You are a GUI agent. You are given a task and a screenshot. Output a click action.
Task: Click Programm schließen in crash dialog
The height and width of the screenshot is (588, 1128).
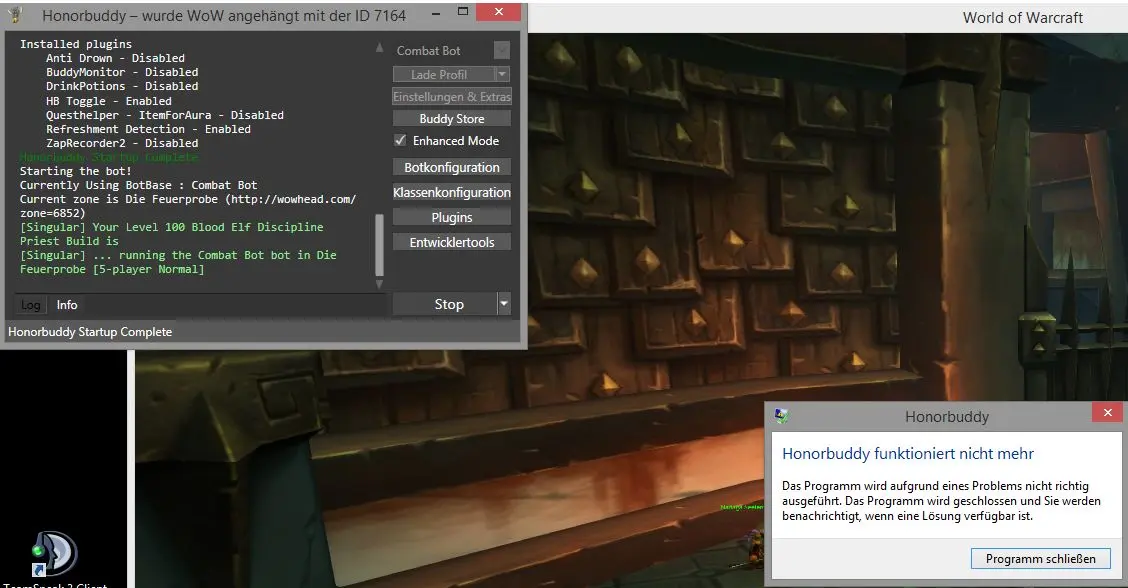click(1040, 558)
